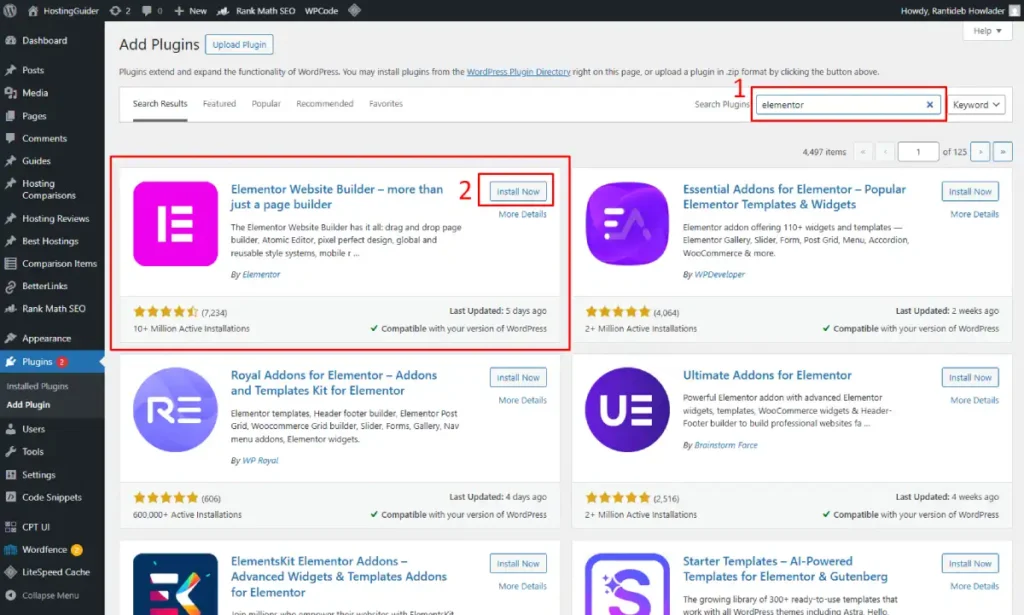Open Rank Math SEO in admin bar
The image size is (1024, 615).
click(256, 10)
